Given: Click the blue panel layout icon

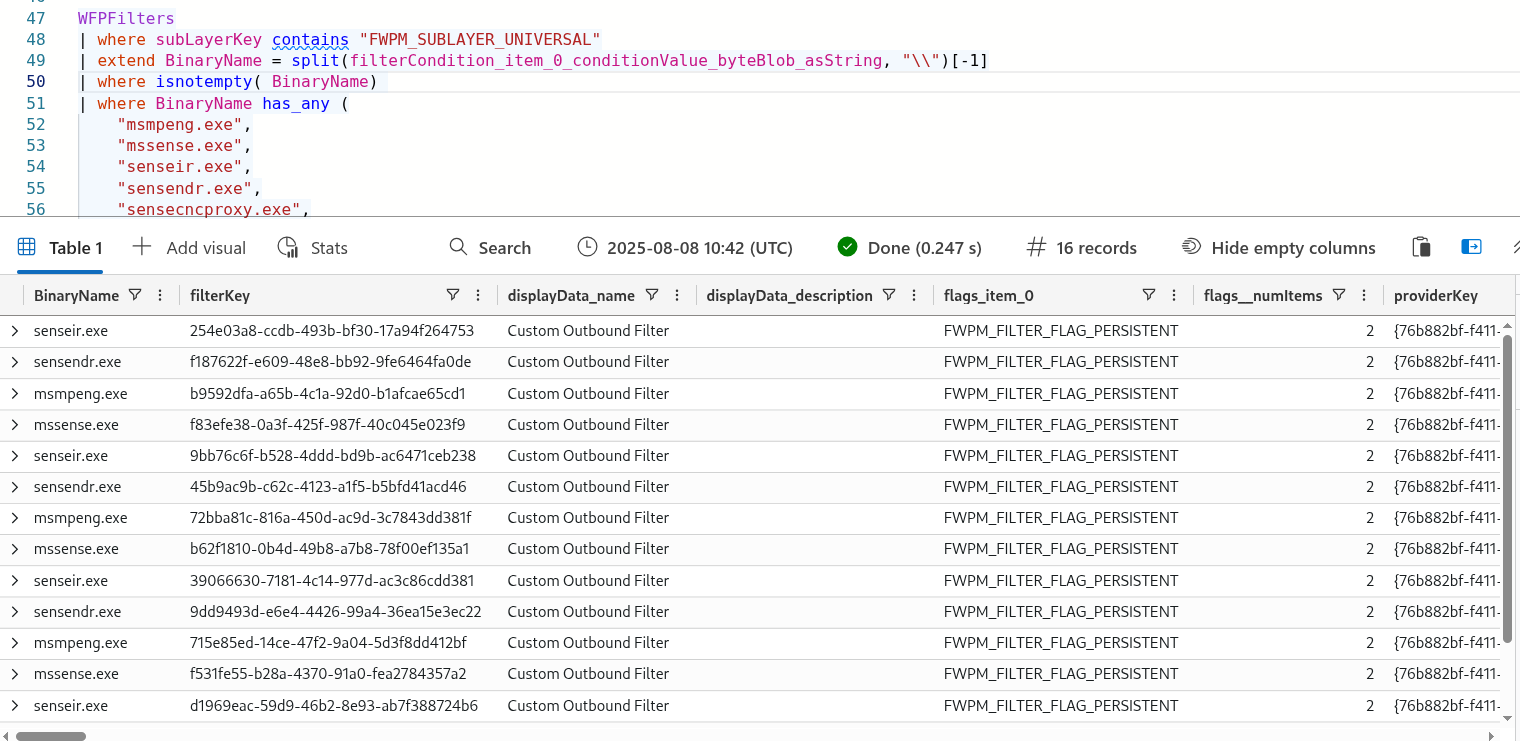Looking at the screenshot, I should pos(1471,247).
